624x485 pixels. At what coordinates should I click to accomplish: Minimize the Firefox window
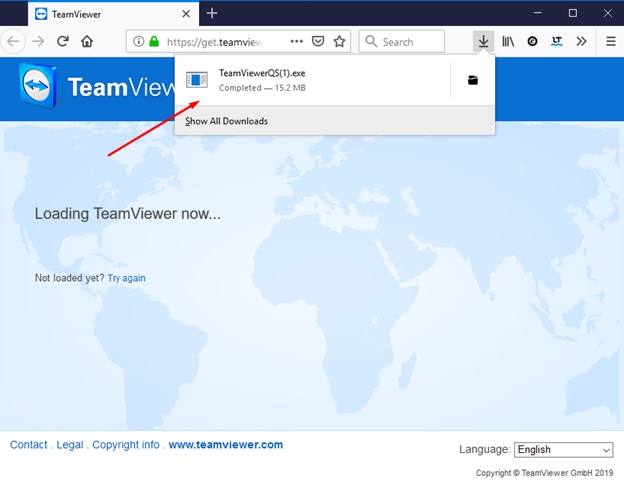[x=538, y=13]
